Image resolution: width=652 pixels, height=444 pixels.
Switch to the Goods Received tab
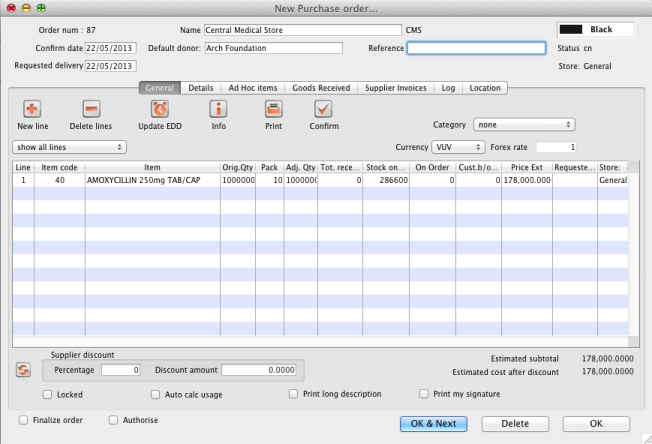(319, 88)
